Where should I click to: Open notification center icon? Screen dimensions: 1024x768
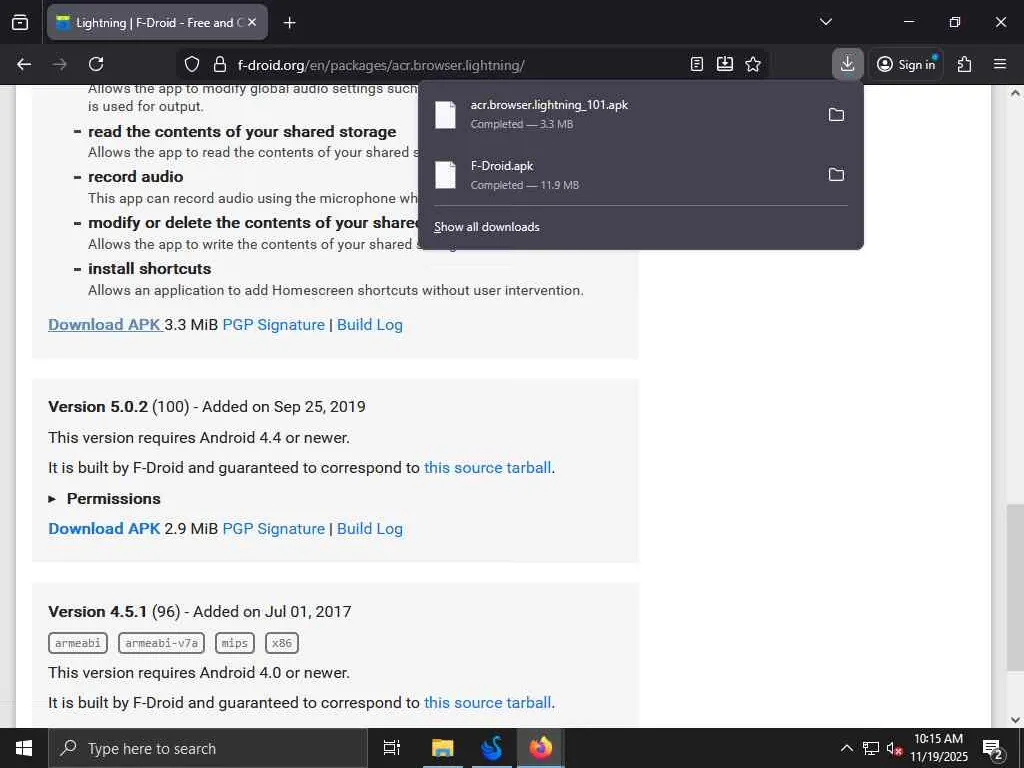(x=993, y=749)
